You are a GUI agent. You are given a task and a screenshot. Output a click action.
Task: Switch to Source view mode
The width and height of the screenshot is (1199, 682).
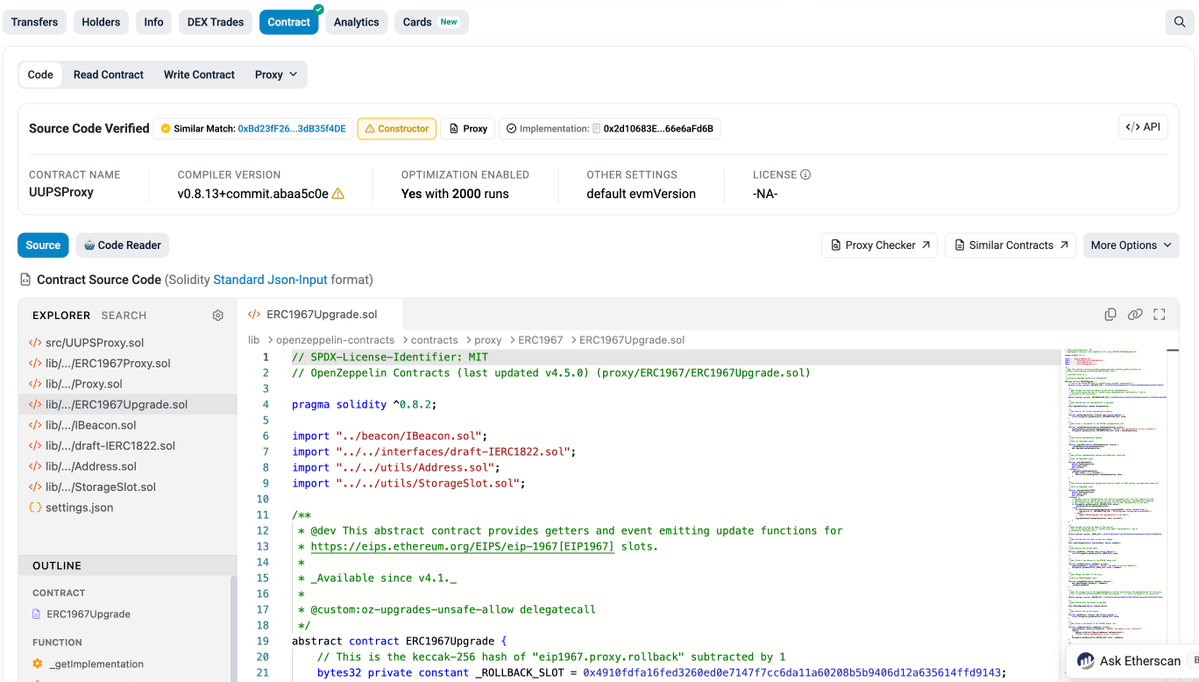coord(42,245)
